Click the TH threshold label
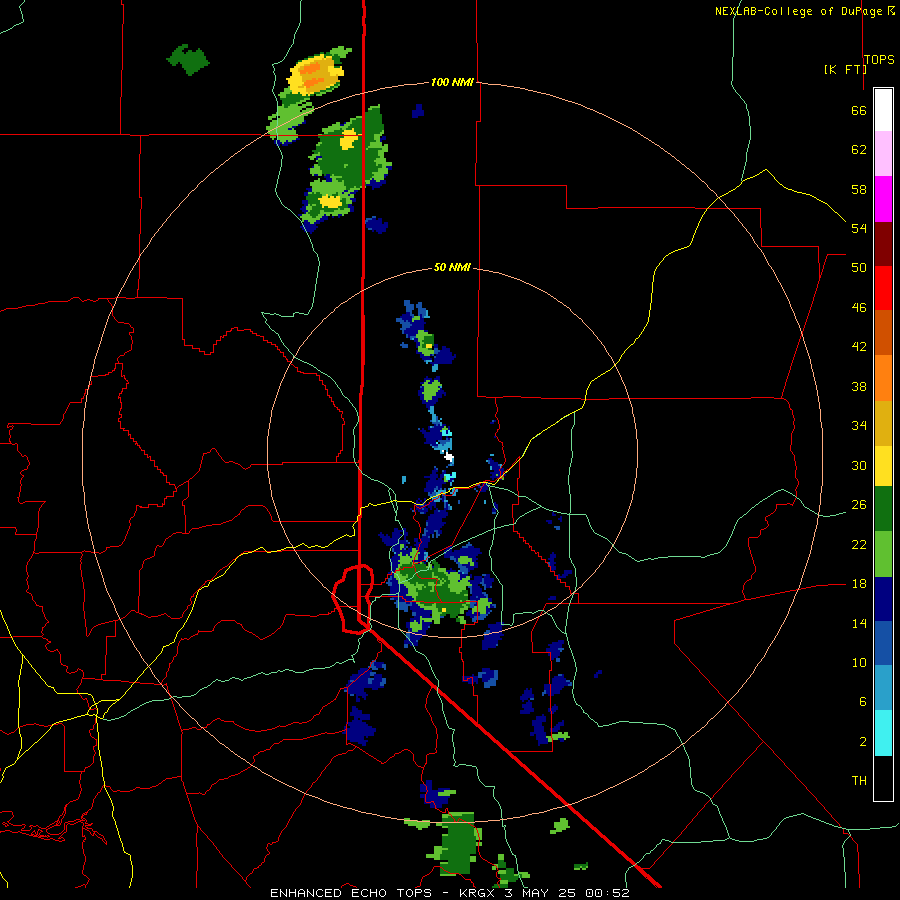Viewport: 900px width, 900px height. point(859,781)
